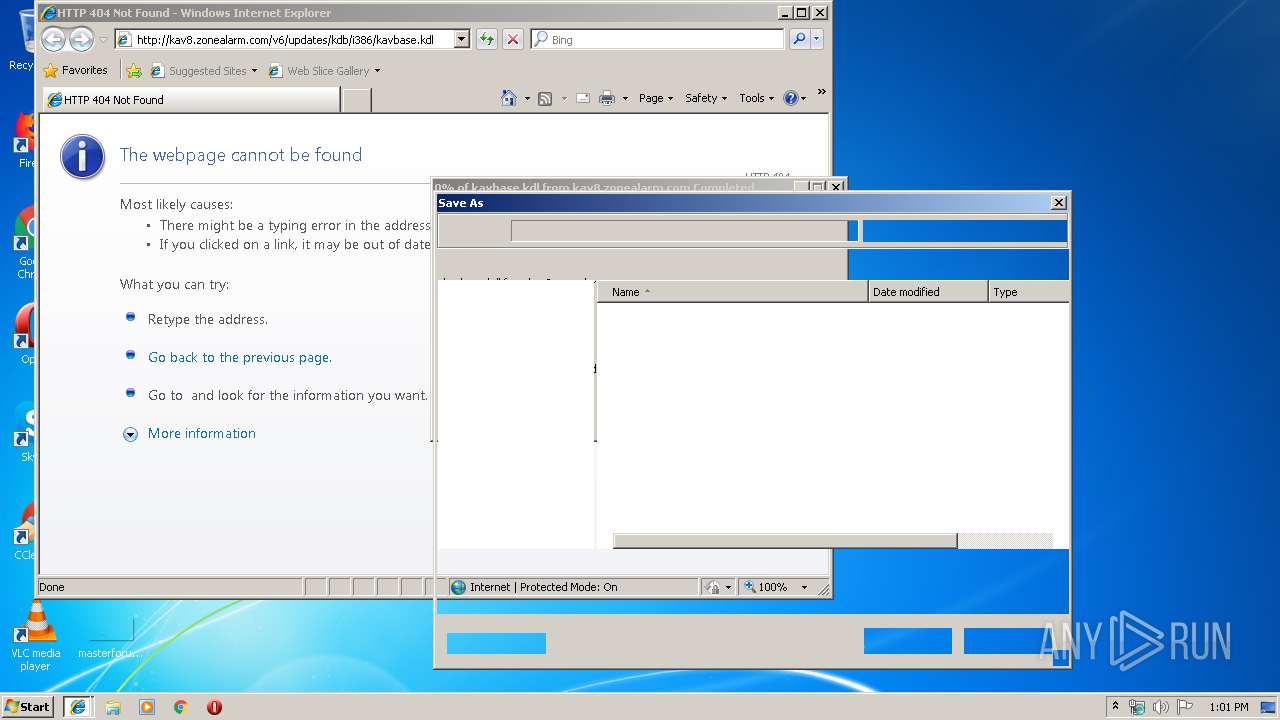
Task: Sort by Type column header
Action: (1029, 292)
